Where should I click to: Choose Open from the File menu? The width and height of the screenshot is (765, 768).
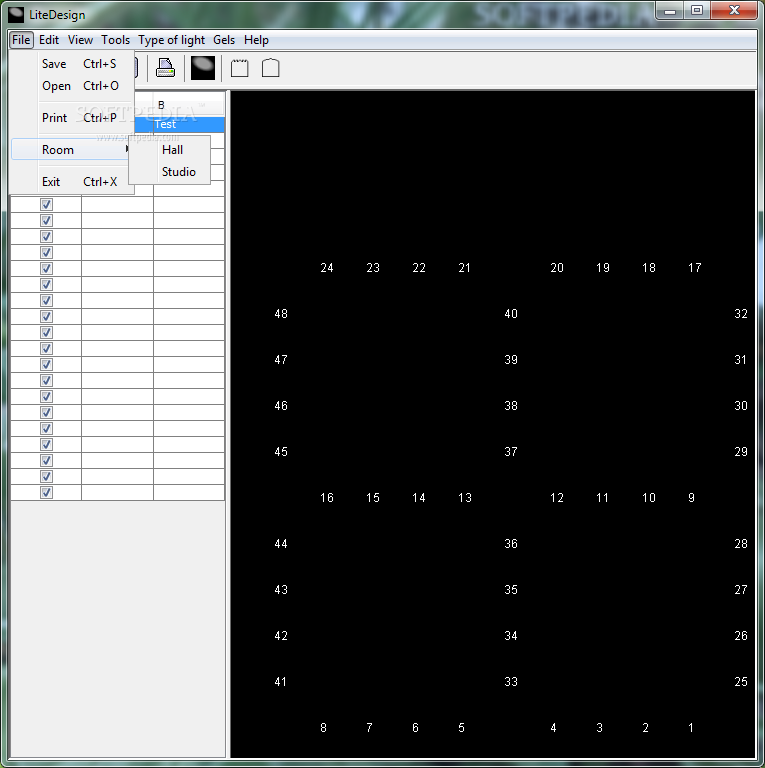pos(72,86)
